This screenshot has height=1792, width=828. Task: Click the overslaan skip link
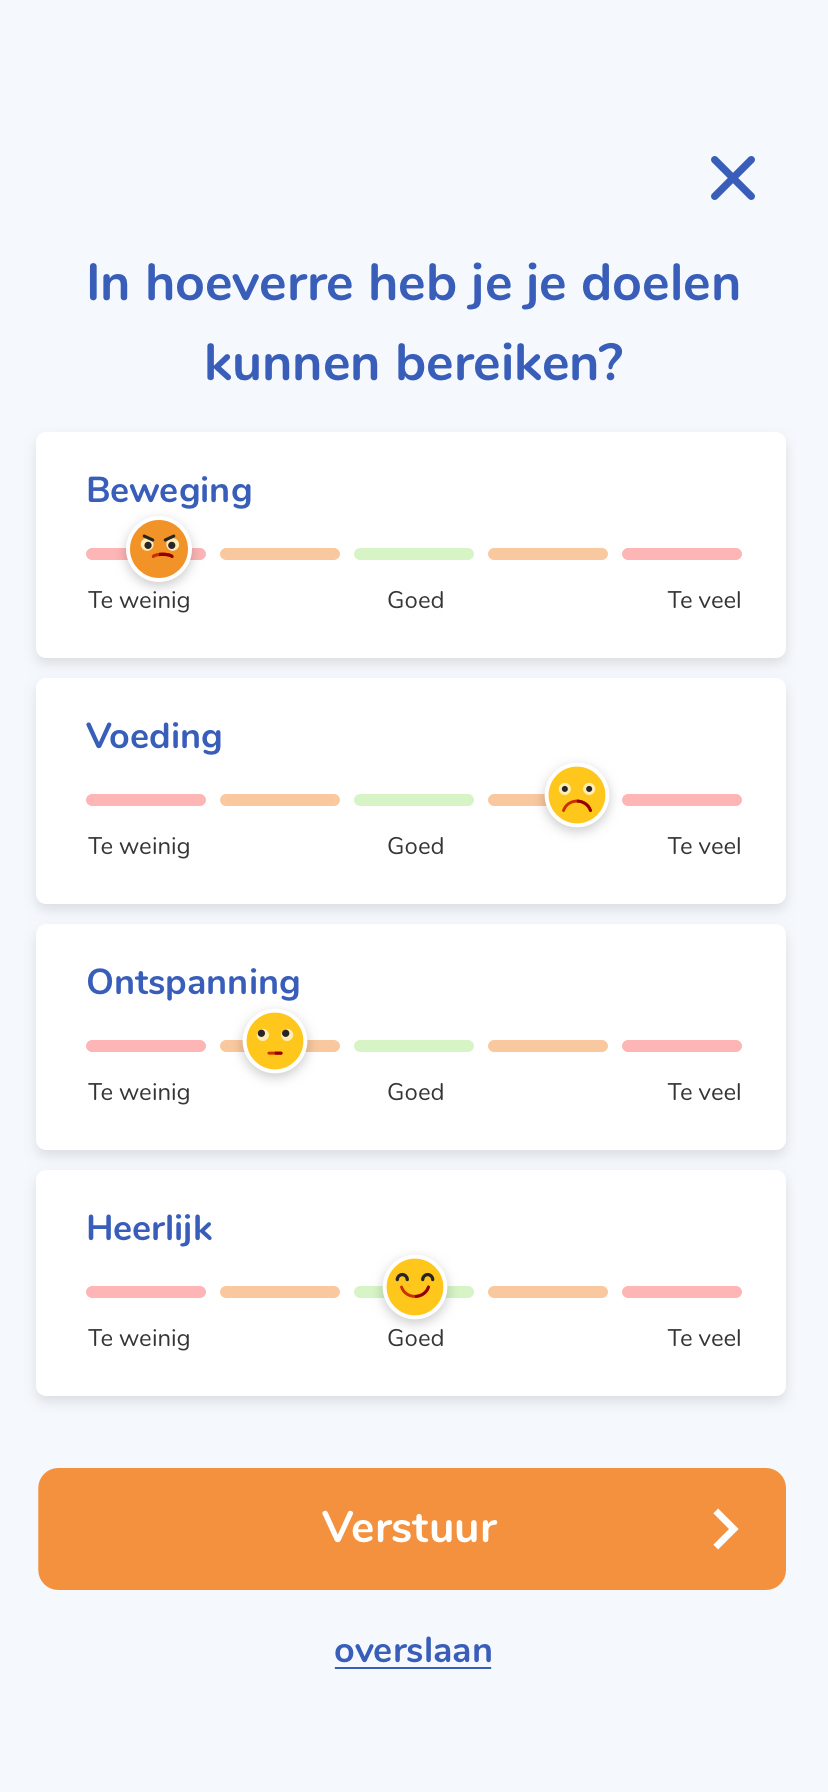(413, 1651)
